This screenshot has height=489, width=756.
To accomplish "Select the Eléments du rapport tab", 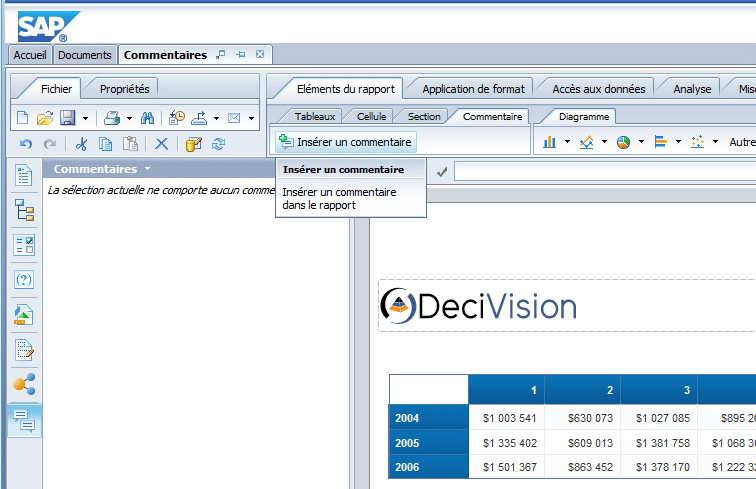I will (x=346, y=89).
